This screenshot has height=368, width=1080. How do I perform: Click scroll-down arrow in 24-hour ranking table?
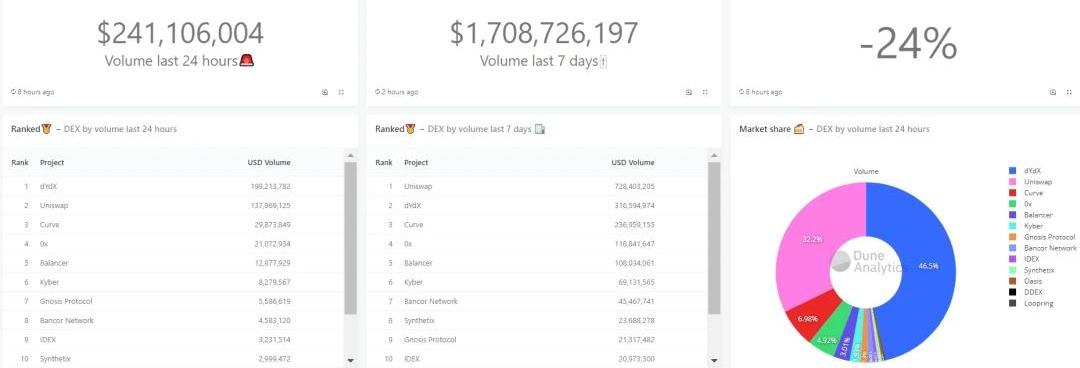pyautogui.click(x=350, y=360)
